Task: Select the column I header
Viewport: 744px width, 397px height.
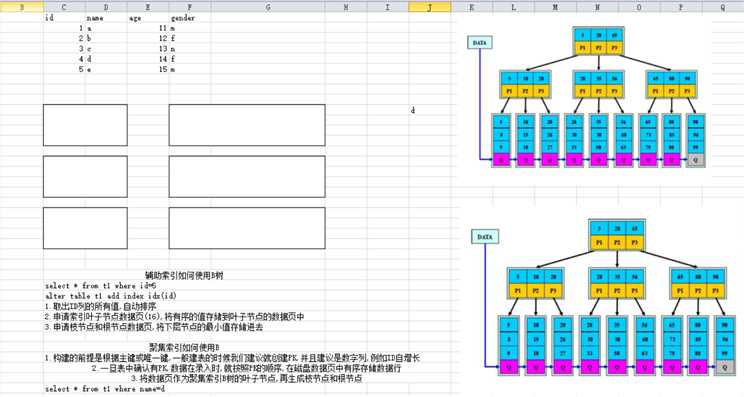Action: (x=388, y=7)
